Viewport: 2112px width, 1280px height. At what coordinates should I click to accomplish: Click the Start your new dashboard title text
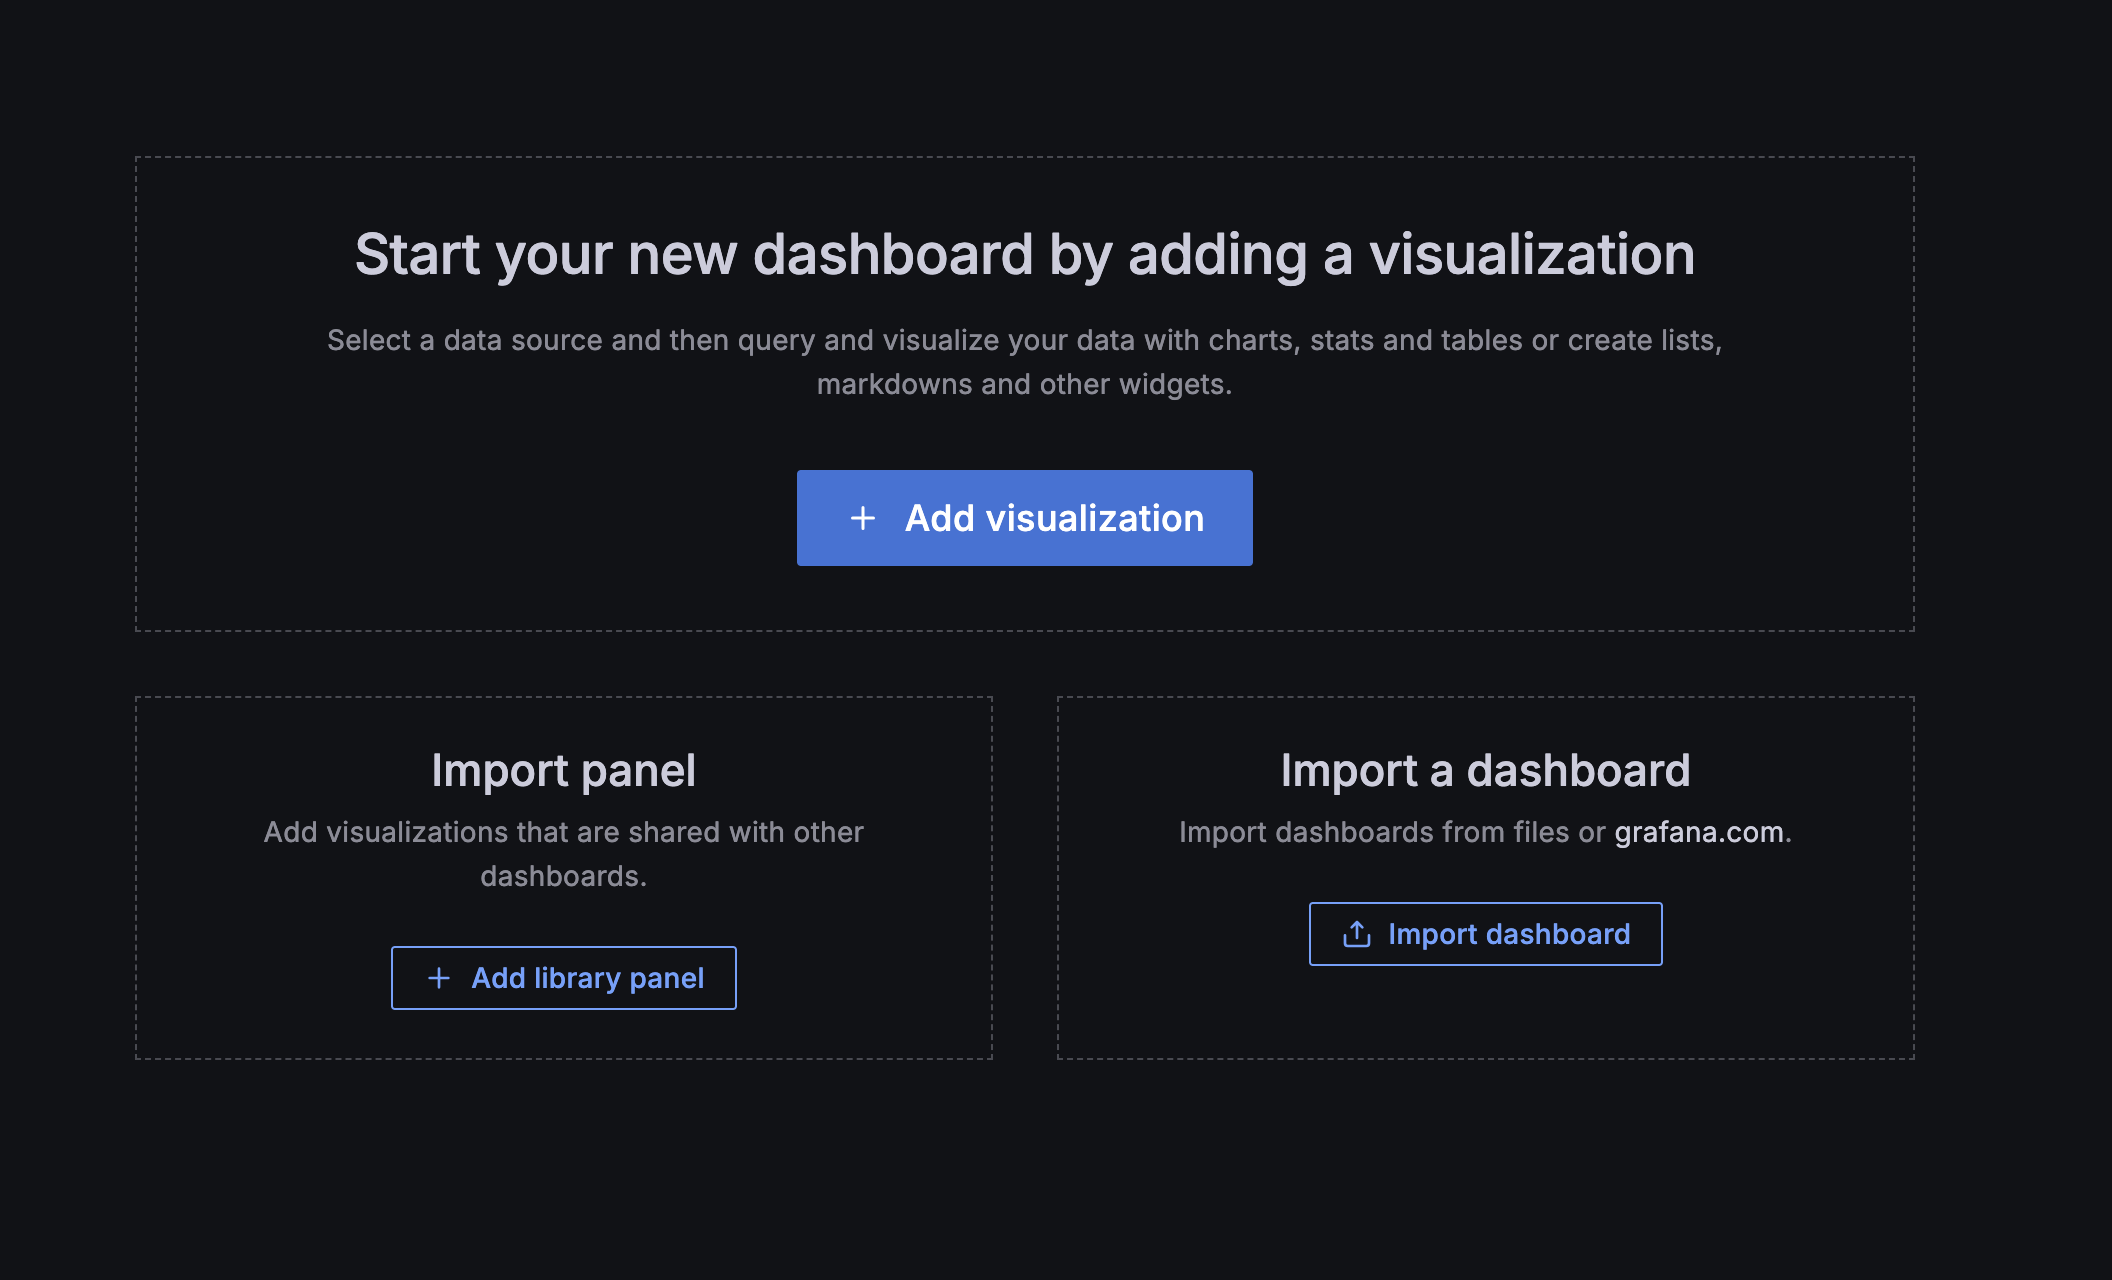(x=1026, y=254)
